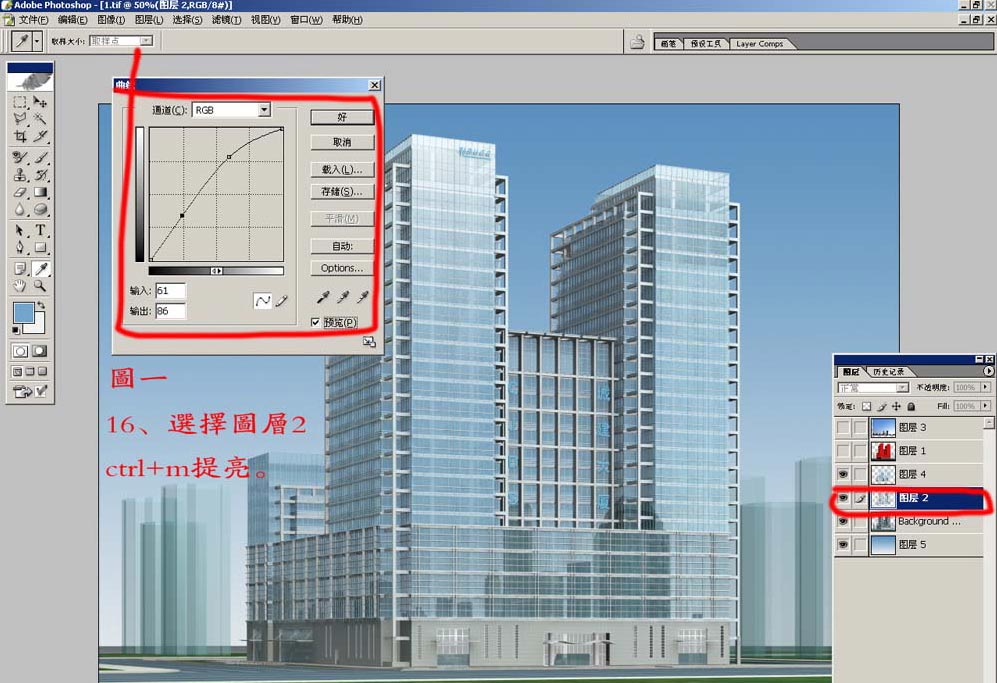The height and width of the screenshot is (683, 997).
Task: Click the 输出 output value field
Action: coord(170,311)
